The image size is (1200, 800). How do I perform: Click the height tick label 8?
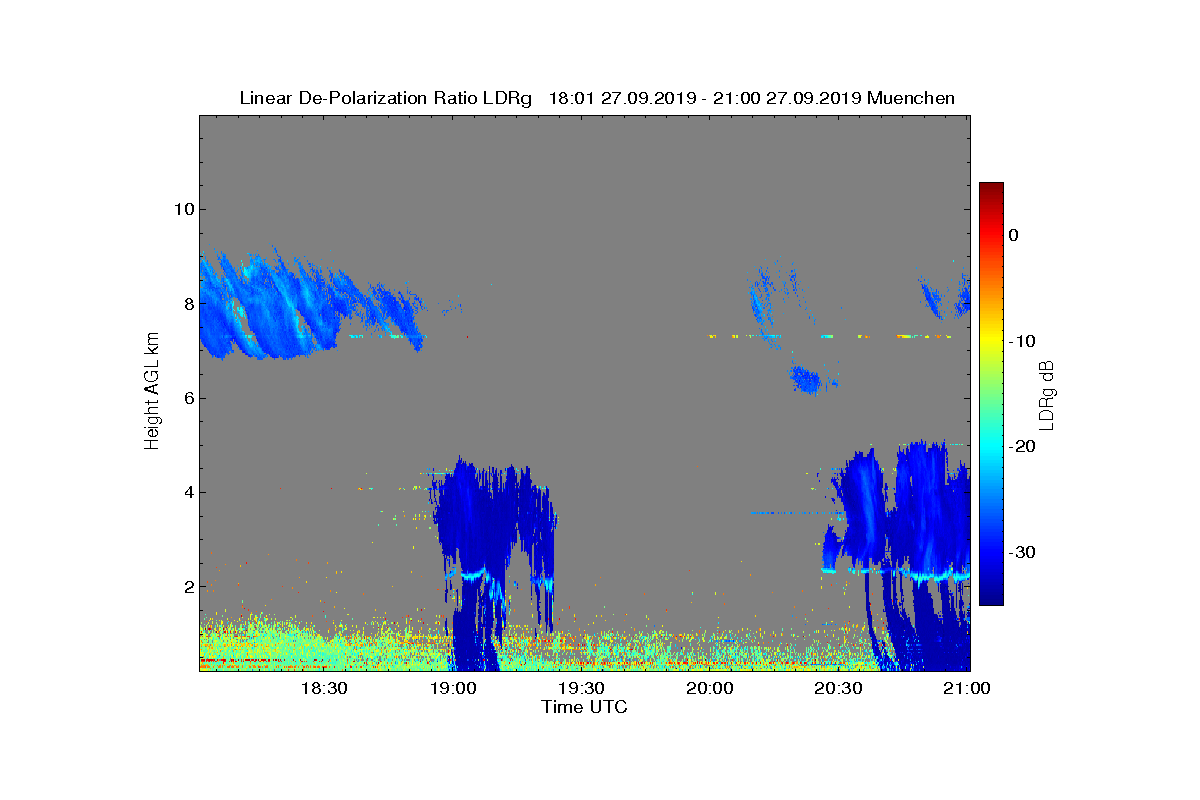(188, 303)
